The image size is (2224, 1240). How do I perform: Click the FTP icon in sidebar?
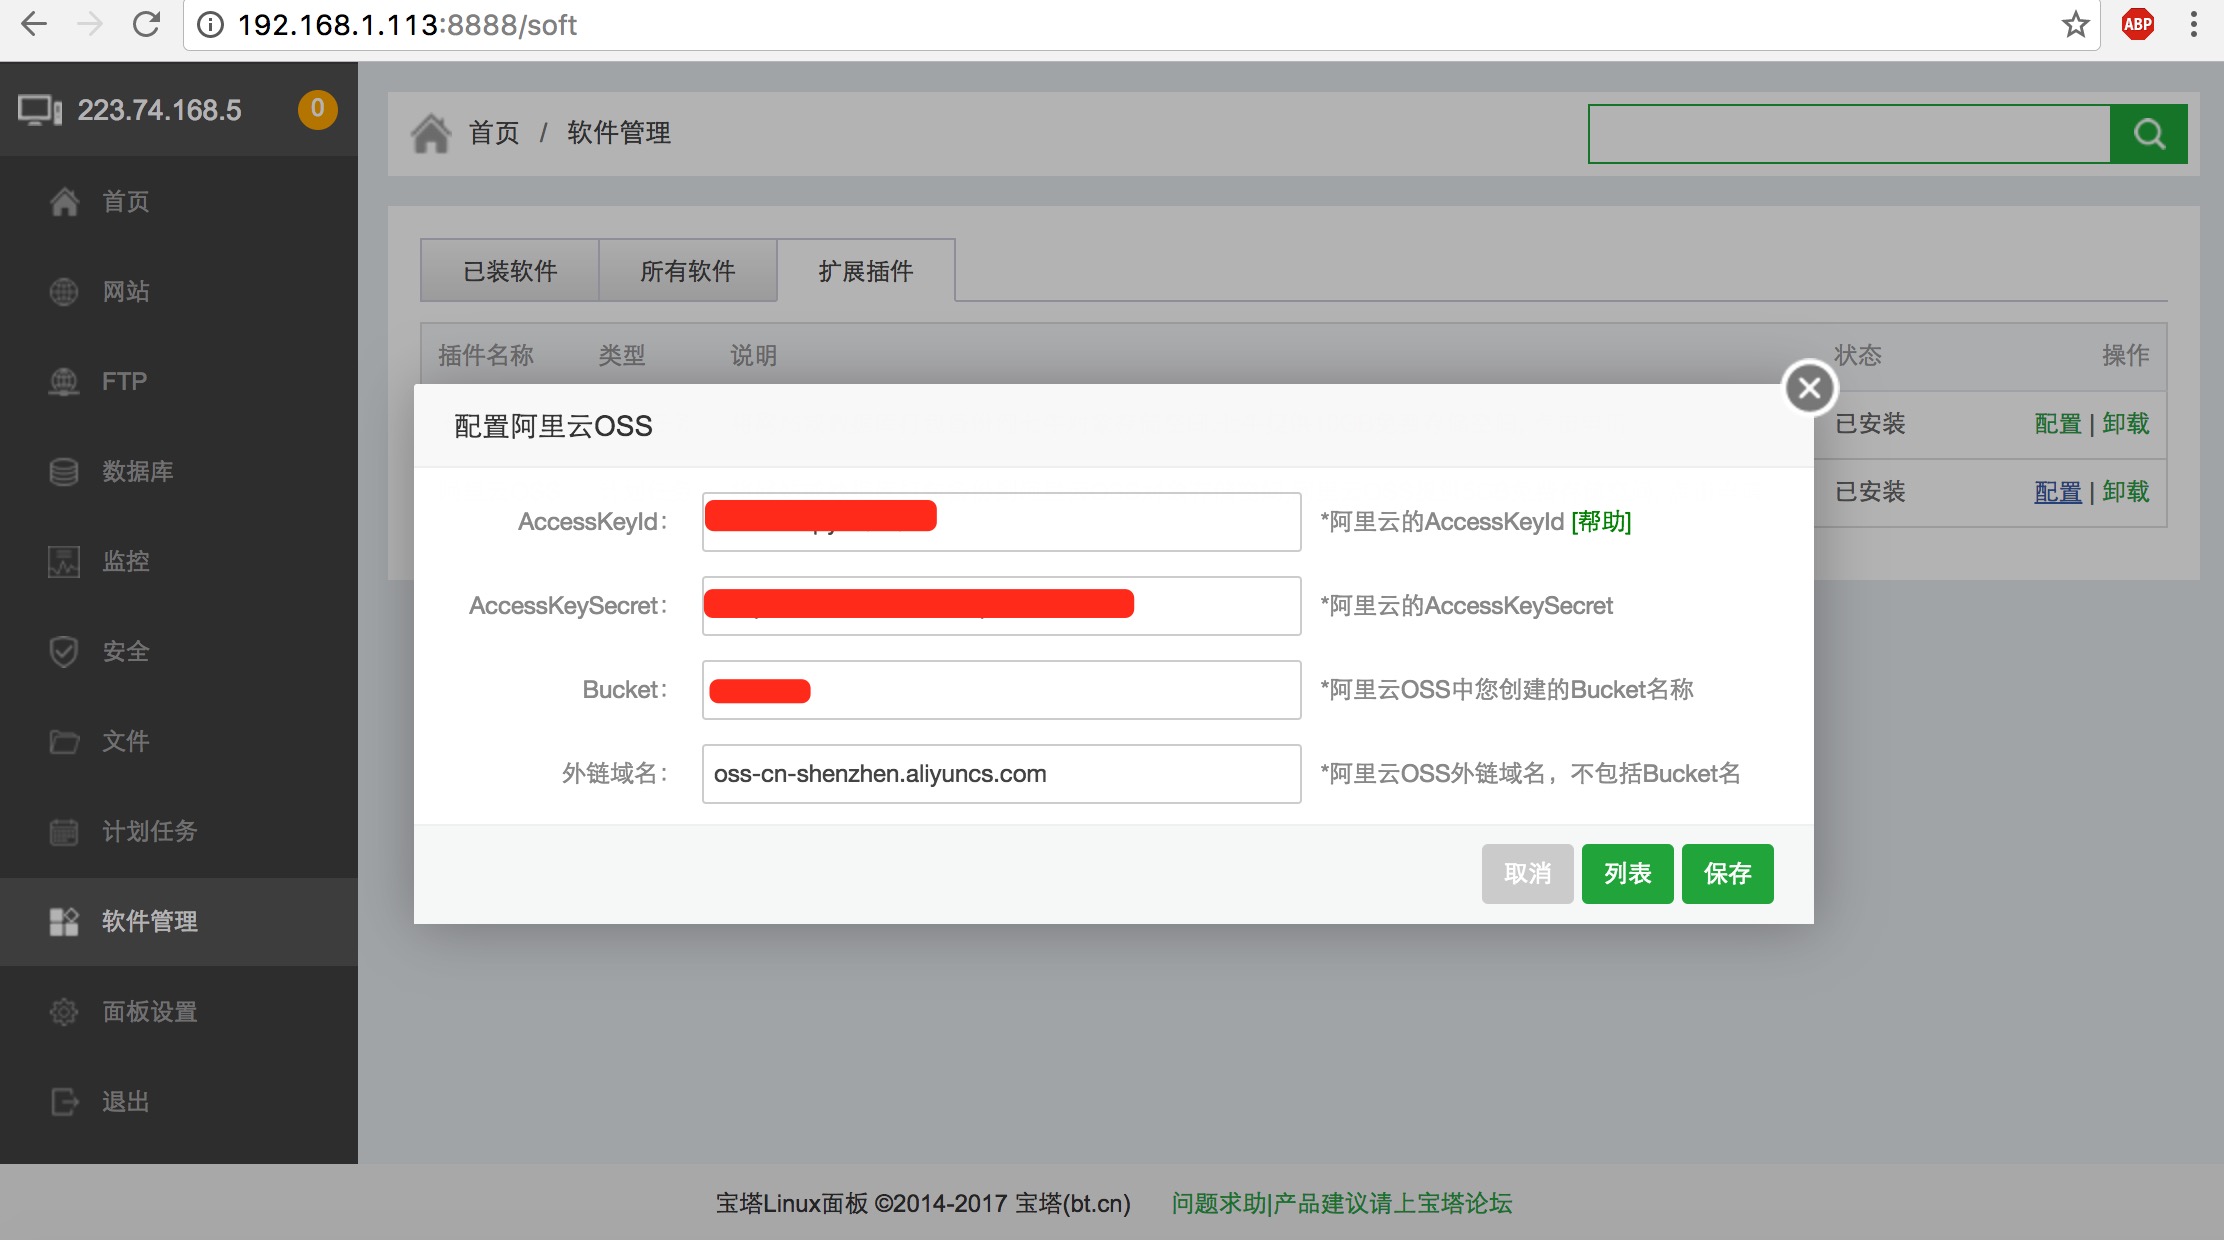(x=64, y=381)
